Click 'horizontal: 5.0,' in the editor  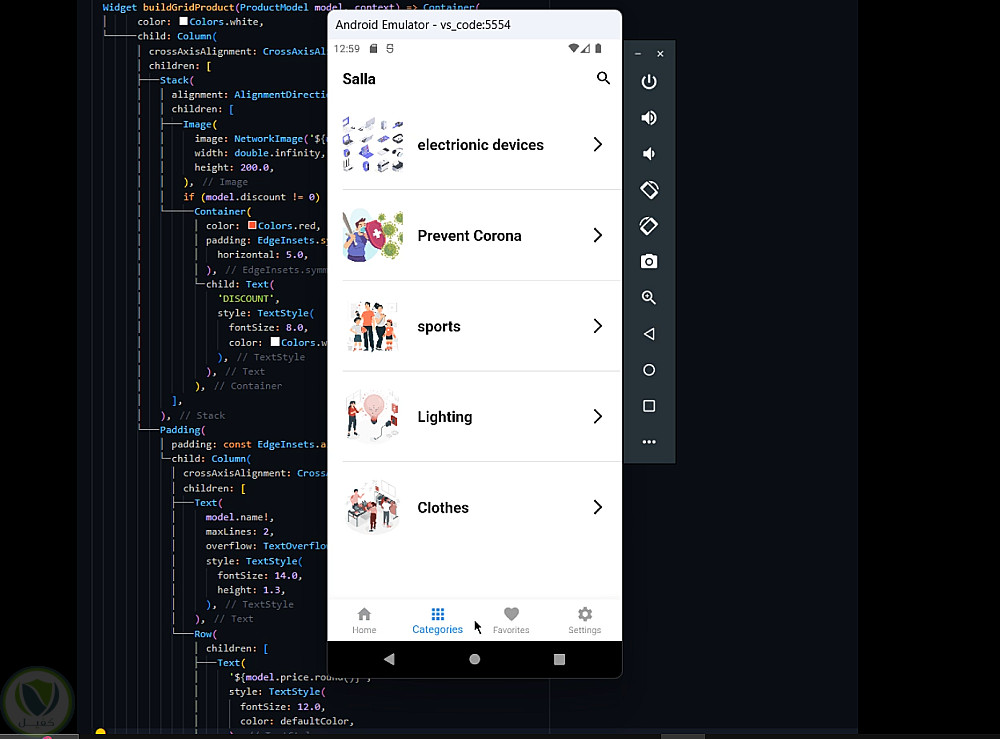coord(263,255)
